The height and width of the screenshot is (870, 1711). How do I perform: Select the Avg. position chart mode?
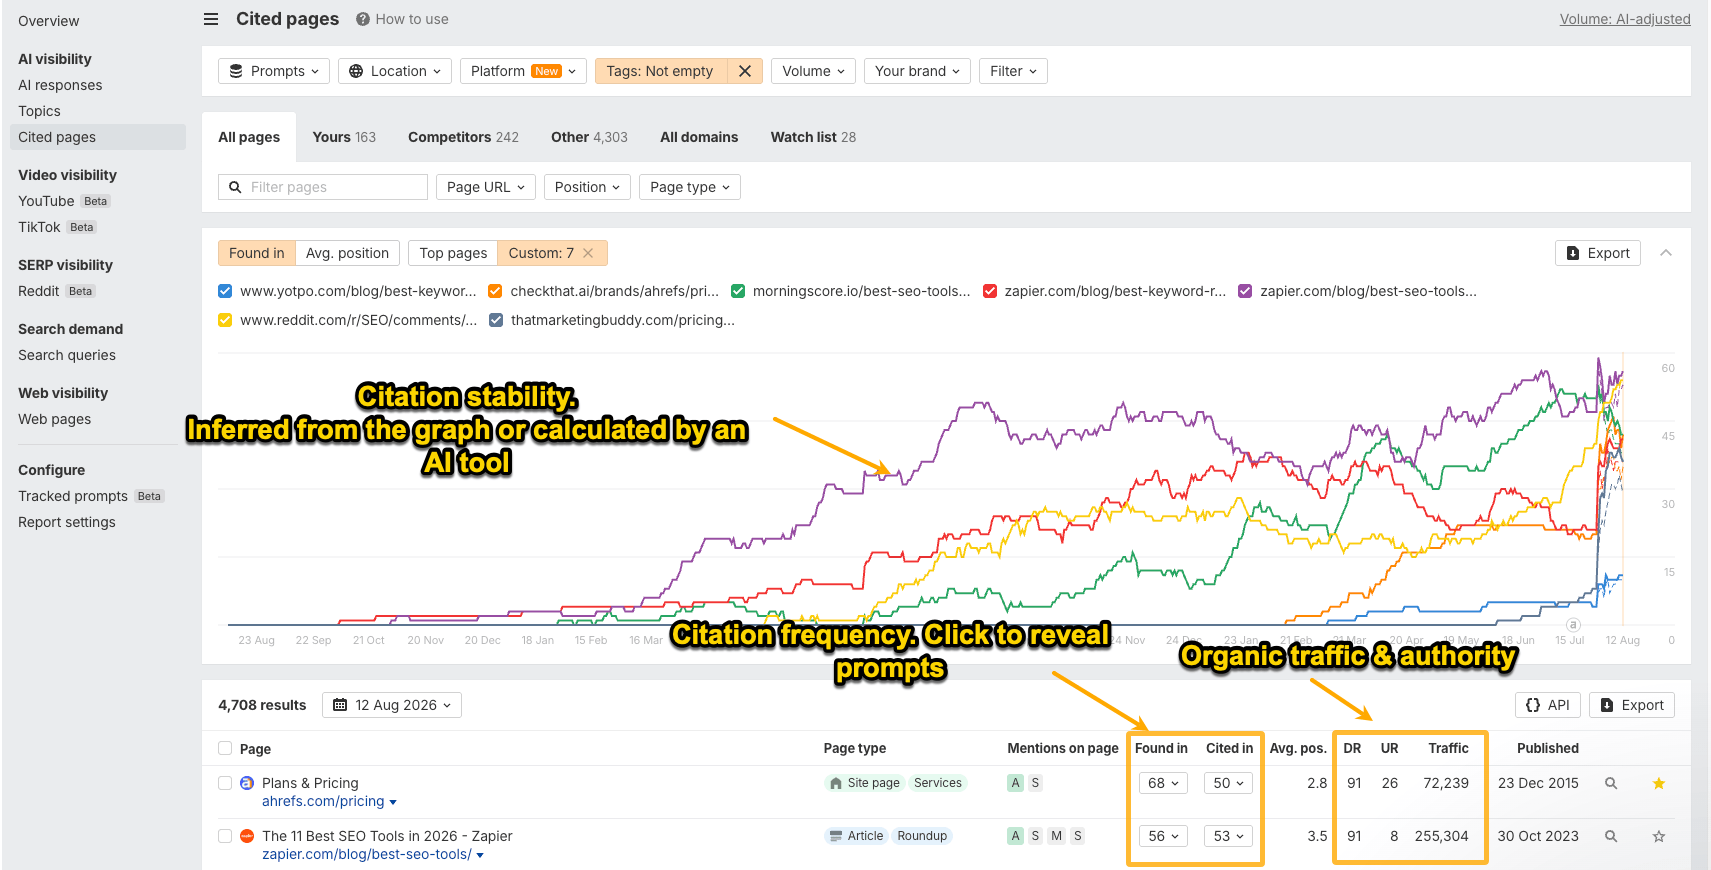347,253
